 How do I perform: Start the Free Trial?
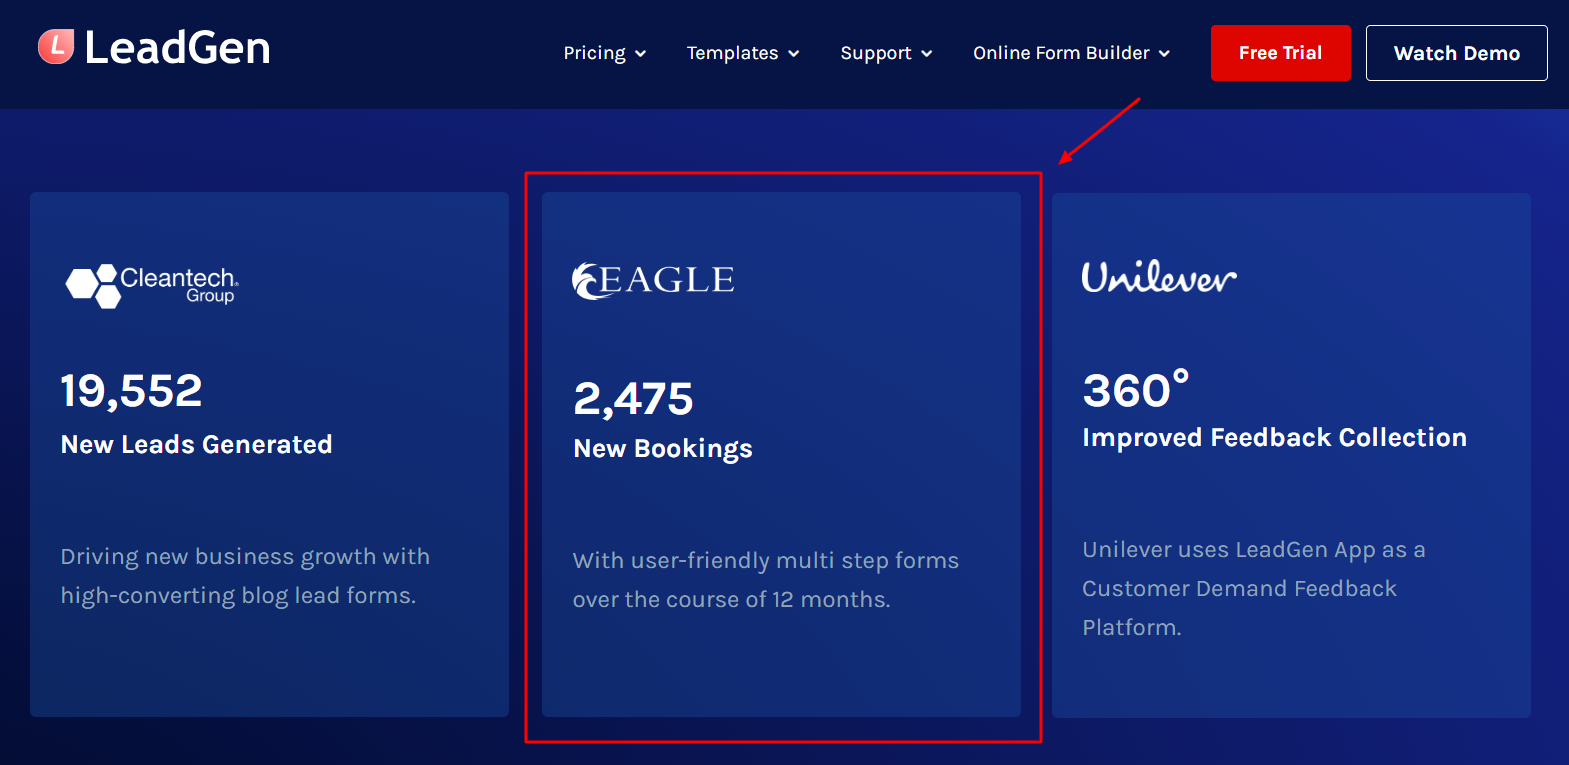click(1280, 53)
